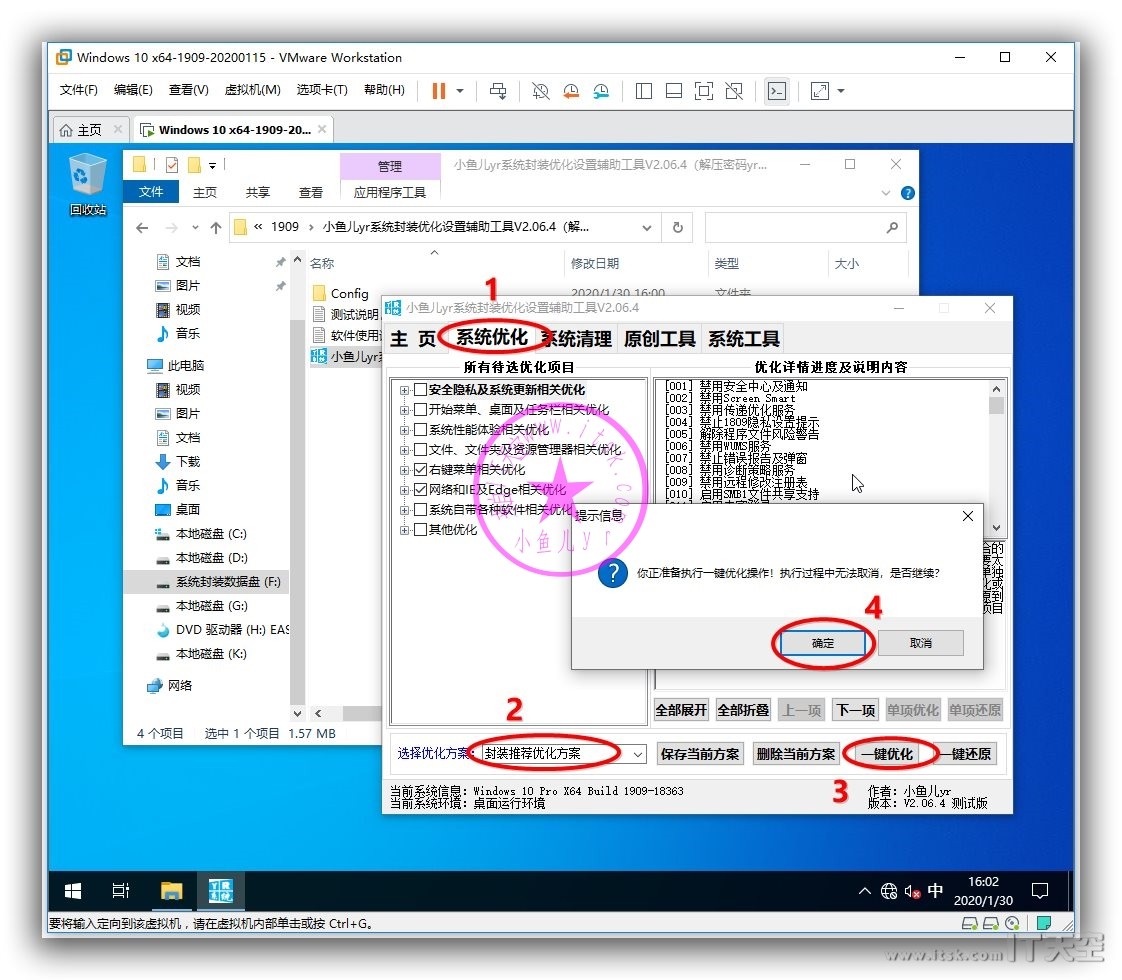Open the 系统工具 tab
The image size is (1122, 980).
(x=744, y=338)
